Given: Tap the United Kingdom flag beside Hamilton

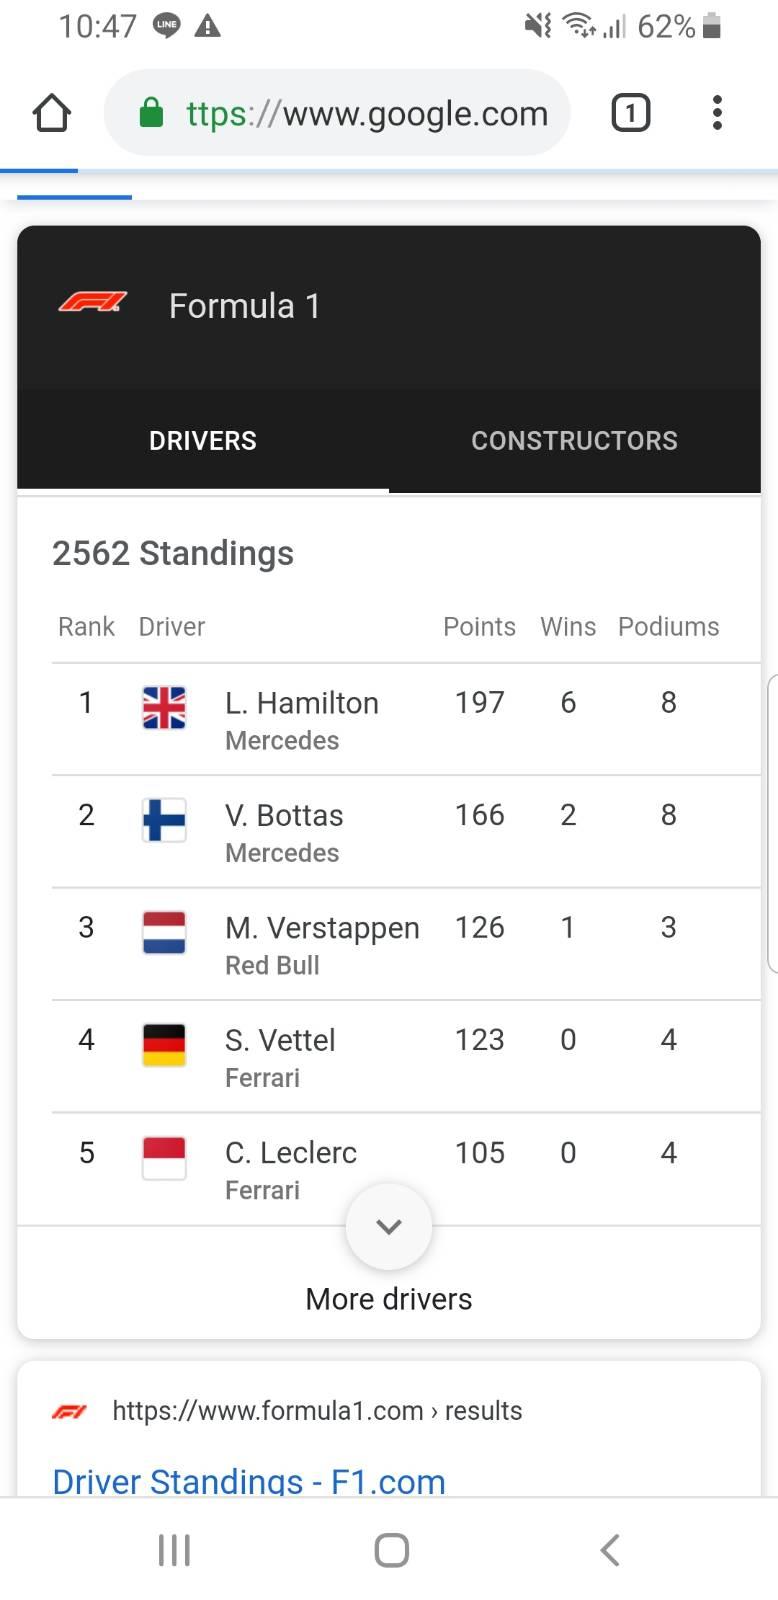Looking at the screenshot, I should click(x=164, y=708).
